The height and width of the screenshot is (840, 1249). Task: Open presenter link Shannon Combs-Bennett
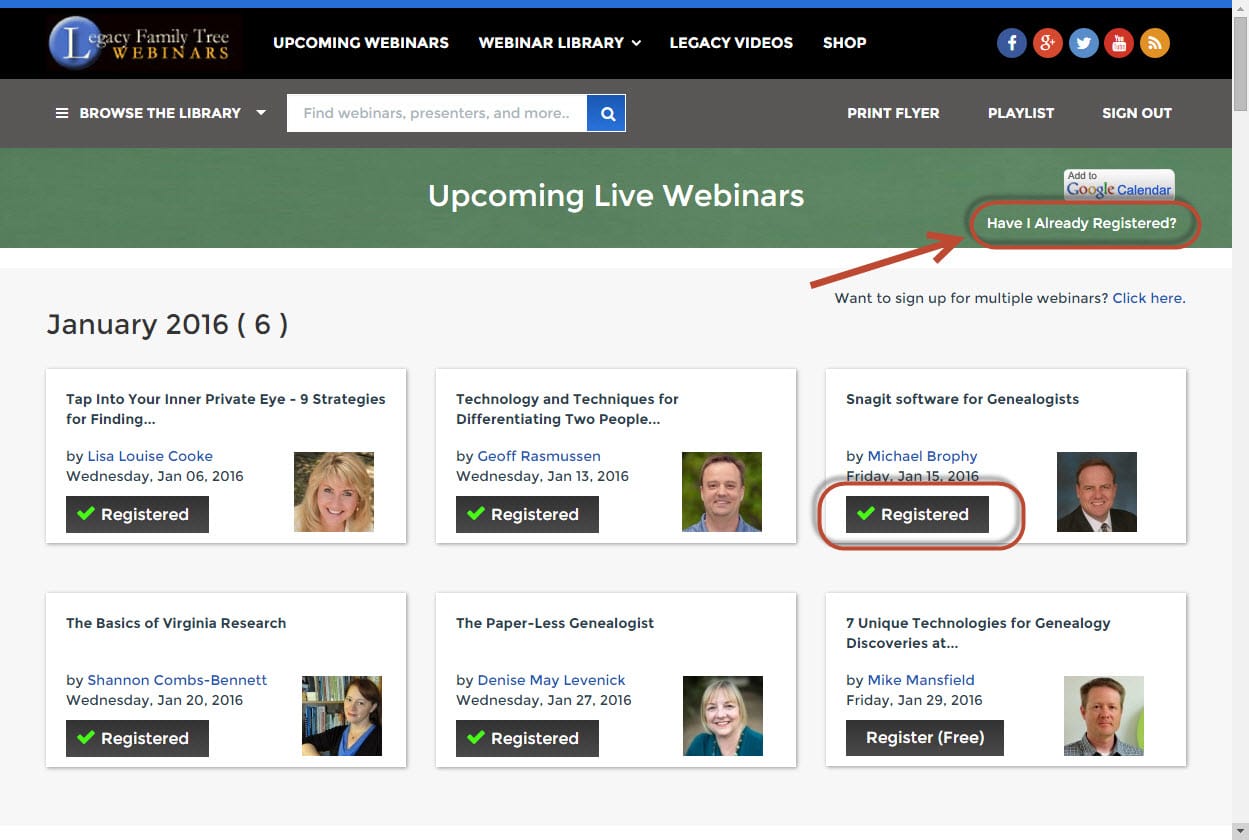(177, 680)
